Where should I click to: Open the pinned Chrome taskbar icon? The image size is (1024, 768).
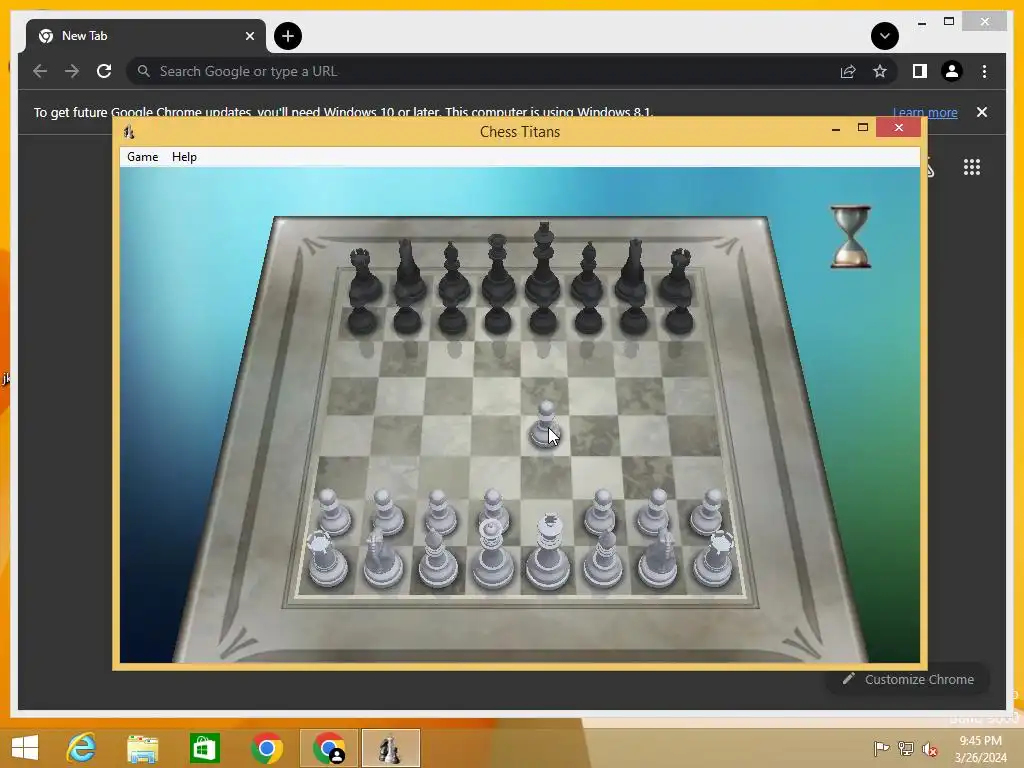[x=266, y=748]
